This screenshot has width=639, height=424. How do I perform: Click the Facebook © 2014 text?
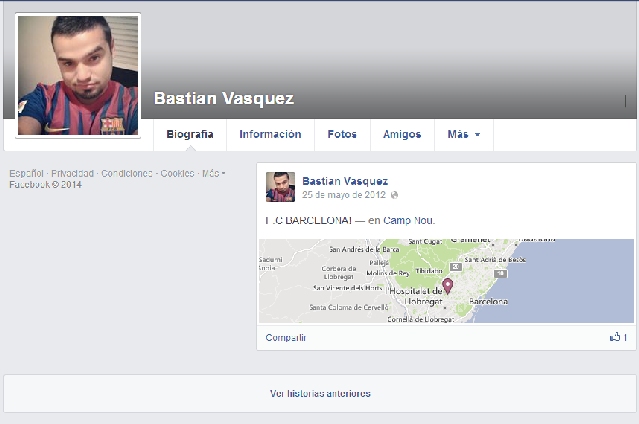45,185
